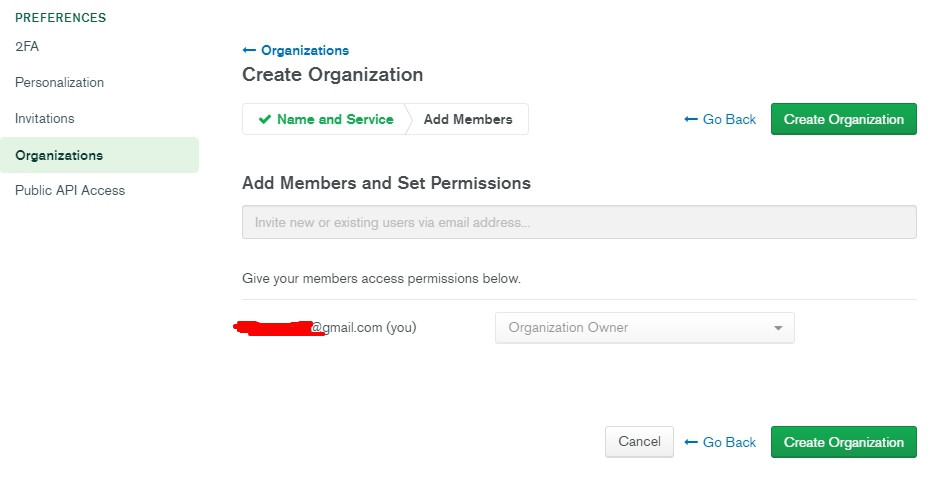Click the top Go Back link text
930x492 pixels.
point(729,119)
